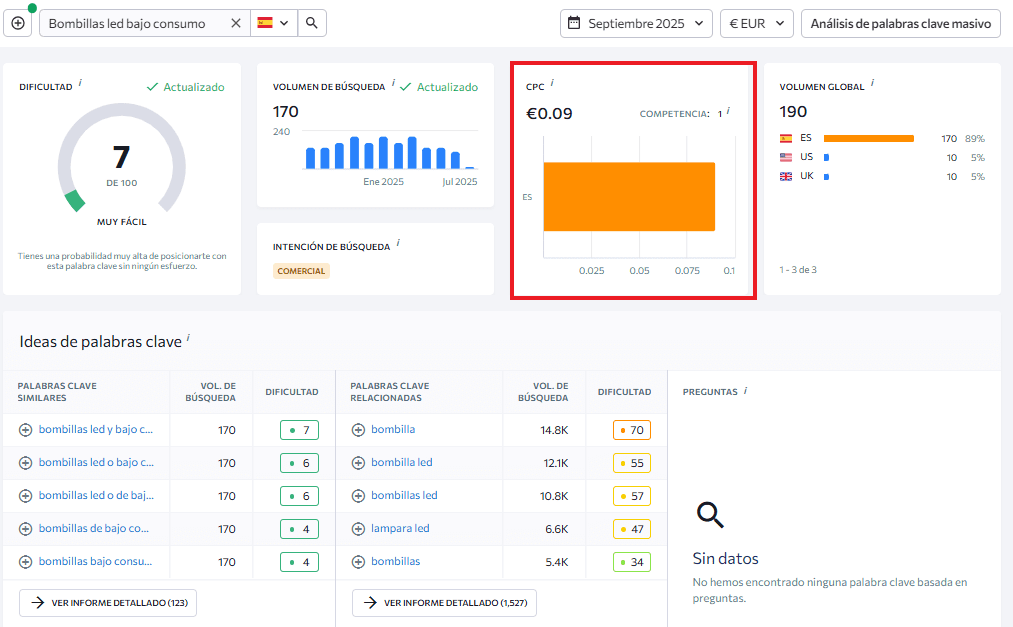This screenshot has height=627, width=1013.
Task: Click the '1 - 3 de 3' pagination text
Action: (798, 270)
